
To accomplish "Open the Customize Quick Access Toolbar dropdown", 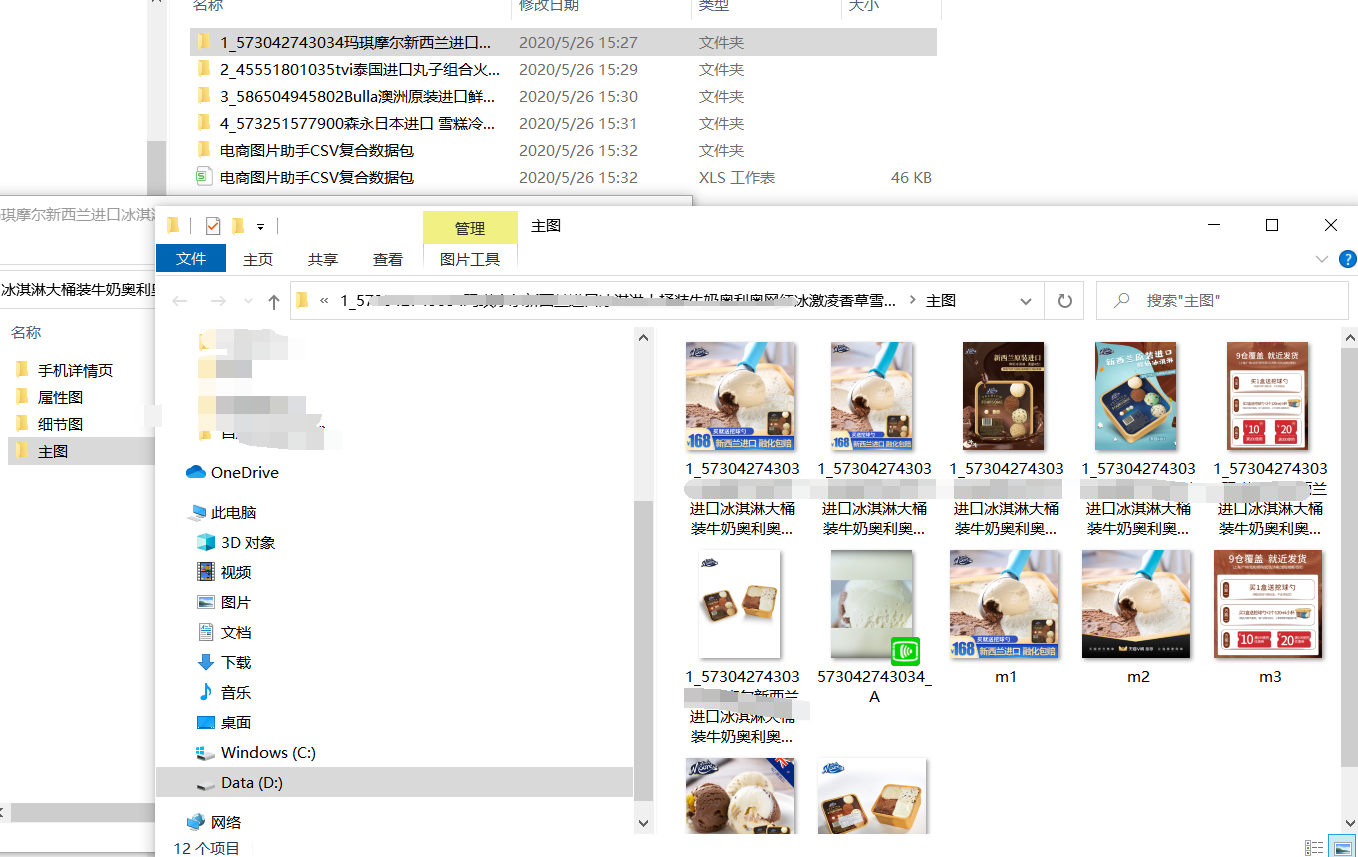I will (261, 227).
